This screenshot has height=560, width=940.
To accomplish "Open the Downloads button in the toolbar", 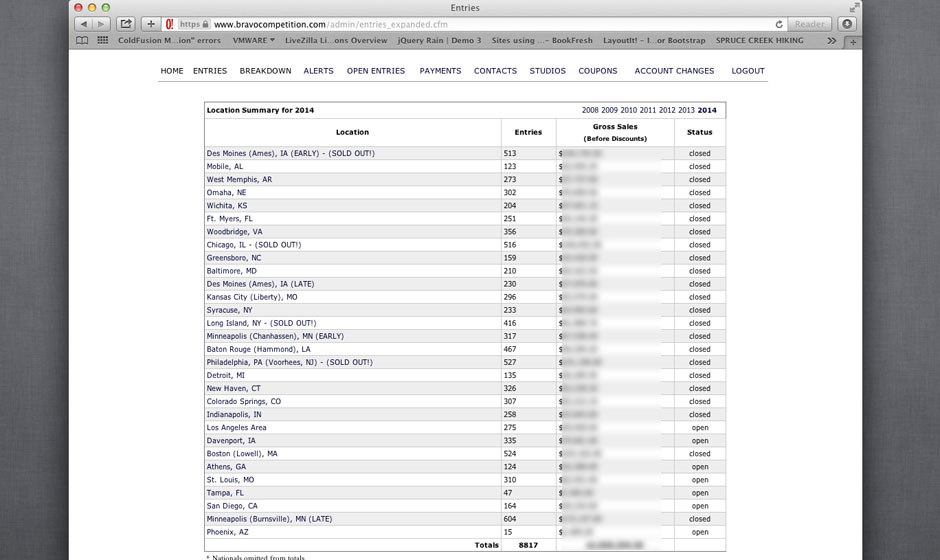I will pos(847,24).
